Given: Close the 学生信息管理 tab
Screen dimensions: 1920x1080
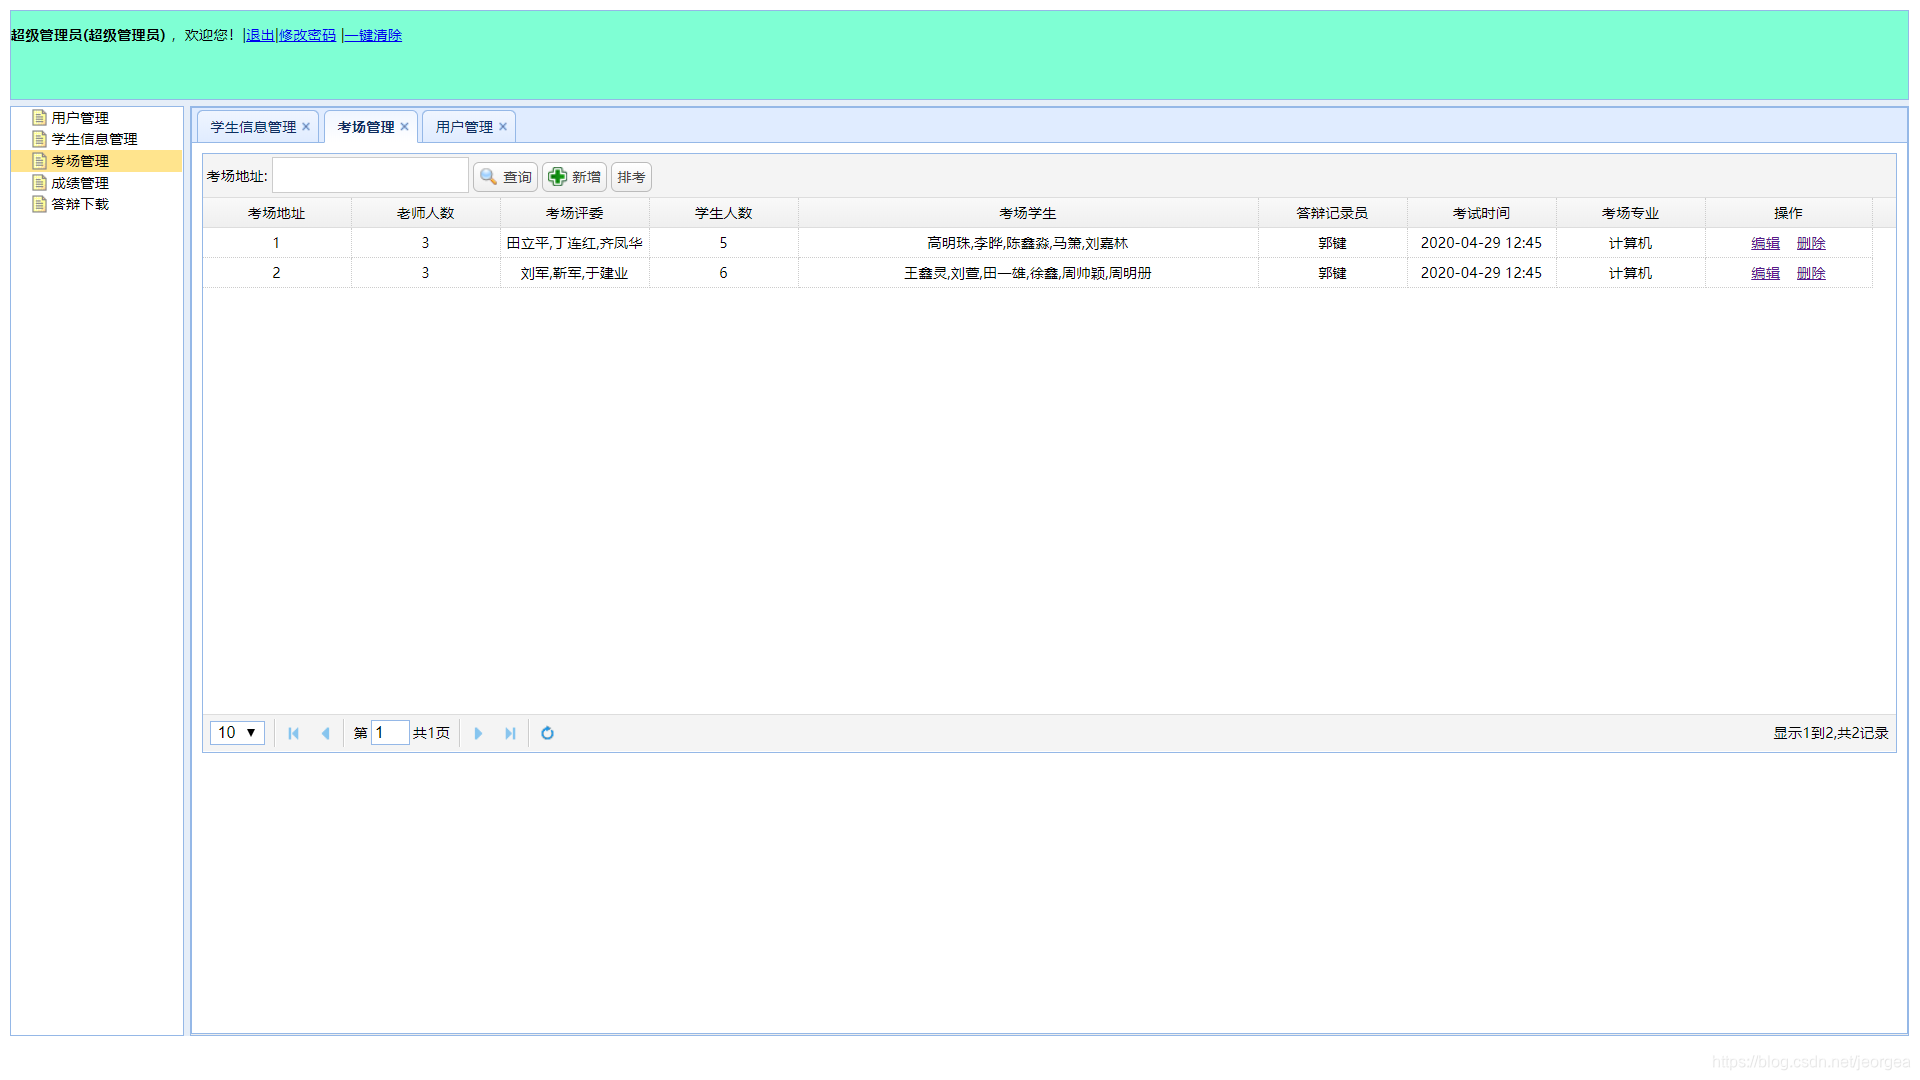Looking at the screenshot, I should (x=306, y=127).
